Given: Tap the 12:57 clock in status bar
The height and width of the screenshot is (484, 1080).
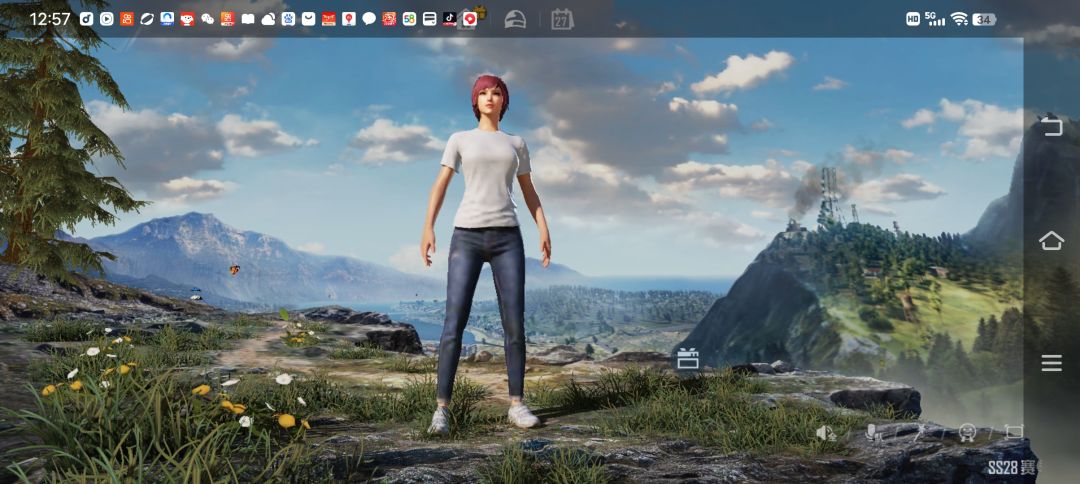Looking at the screenshot, I should click(50, 19).
